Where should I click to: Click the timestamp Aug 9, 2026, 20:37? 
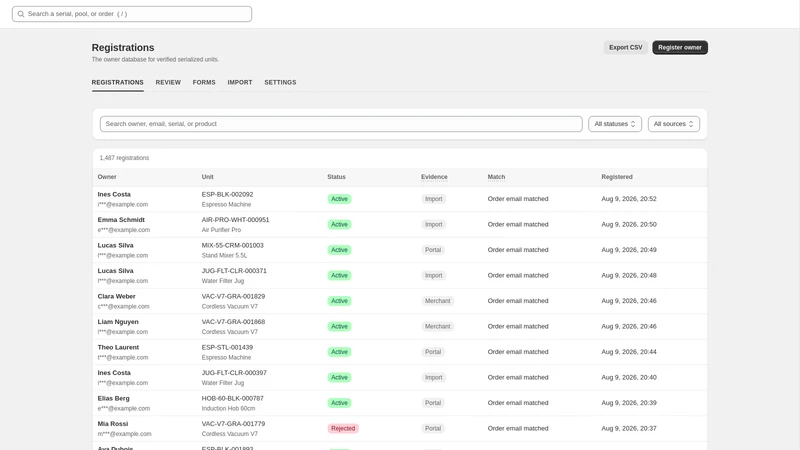[629, 429]
